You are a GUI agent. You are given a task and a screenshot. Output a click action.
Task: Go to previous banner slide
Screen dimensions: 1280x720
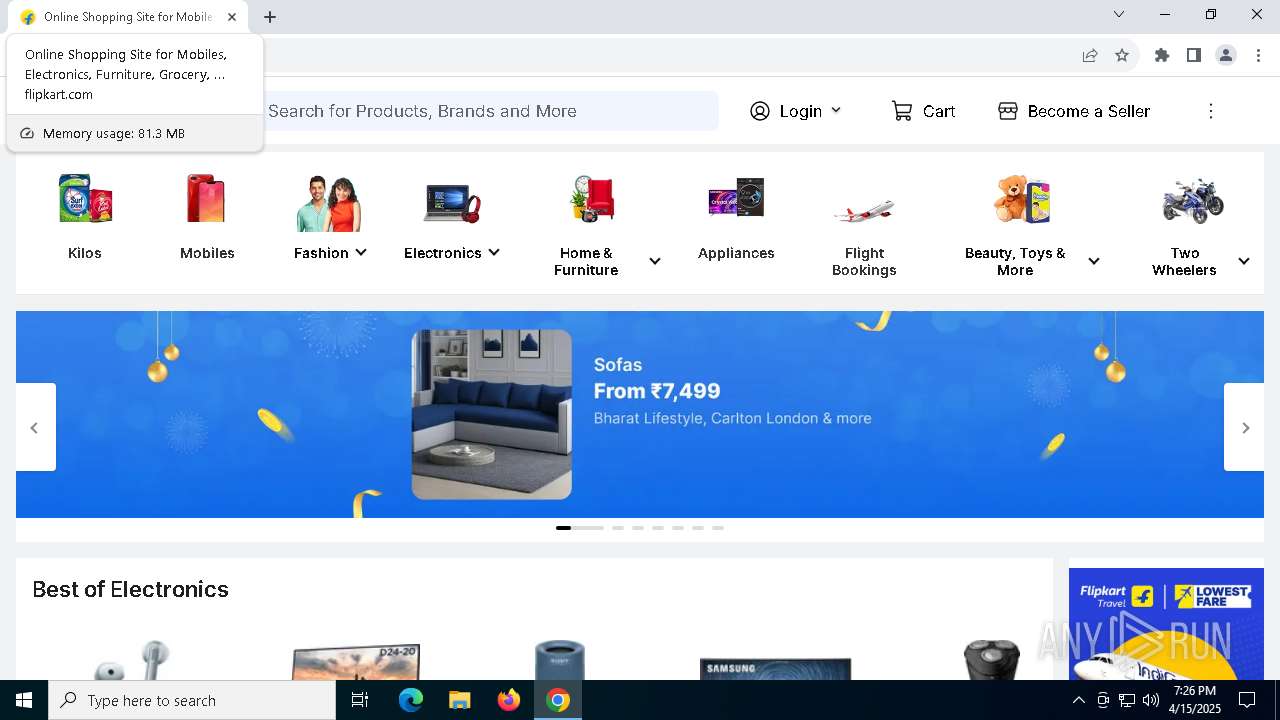click(35, 427)
